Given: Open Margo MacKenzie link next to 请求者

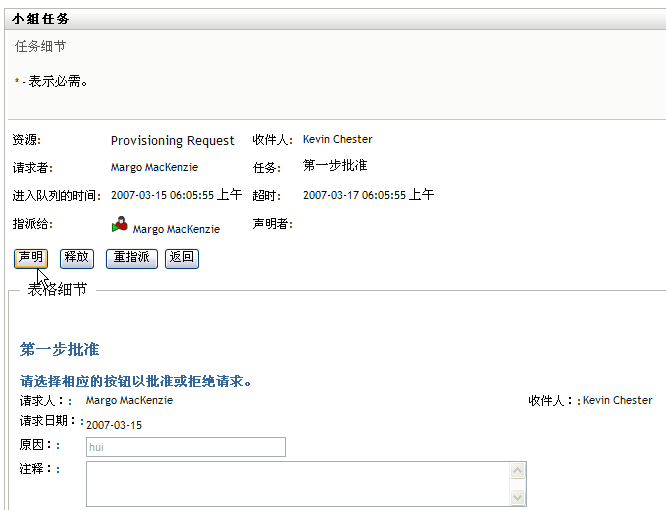Looking at the screenshot, I should click(x=154, y=167).
